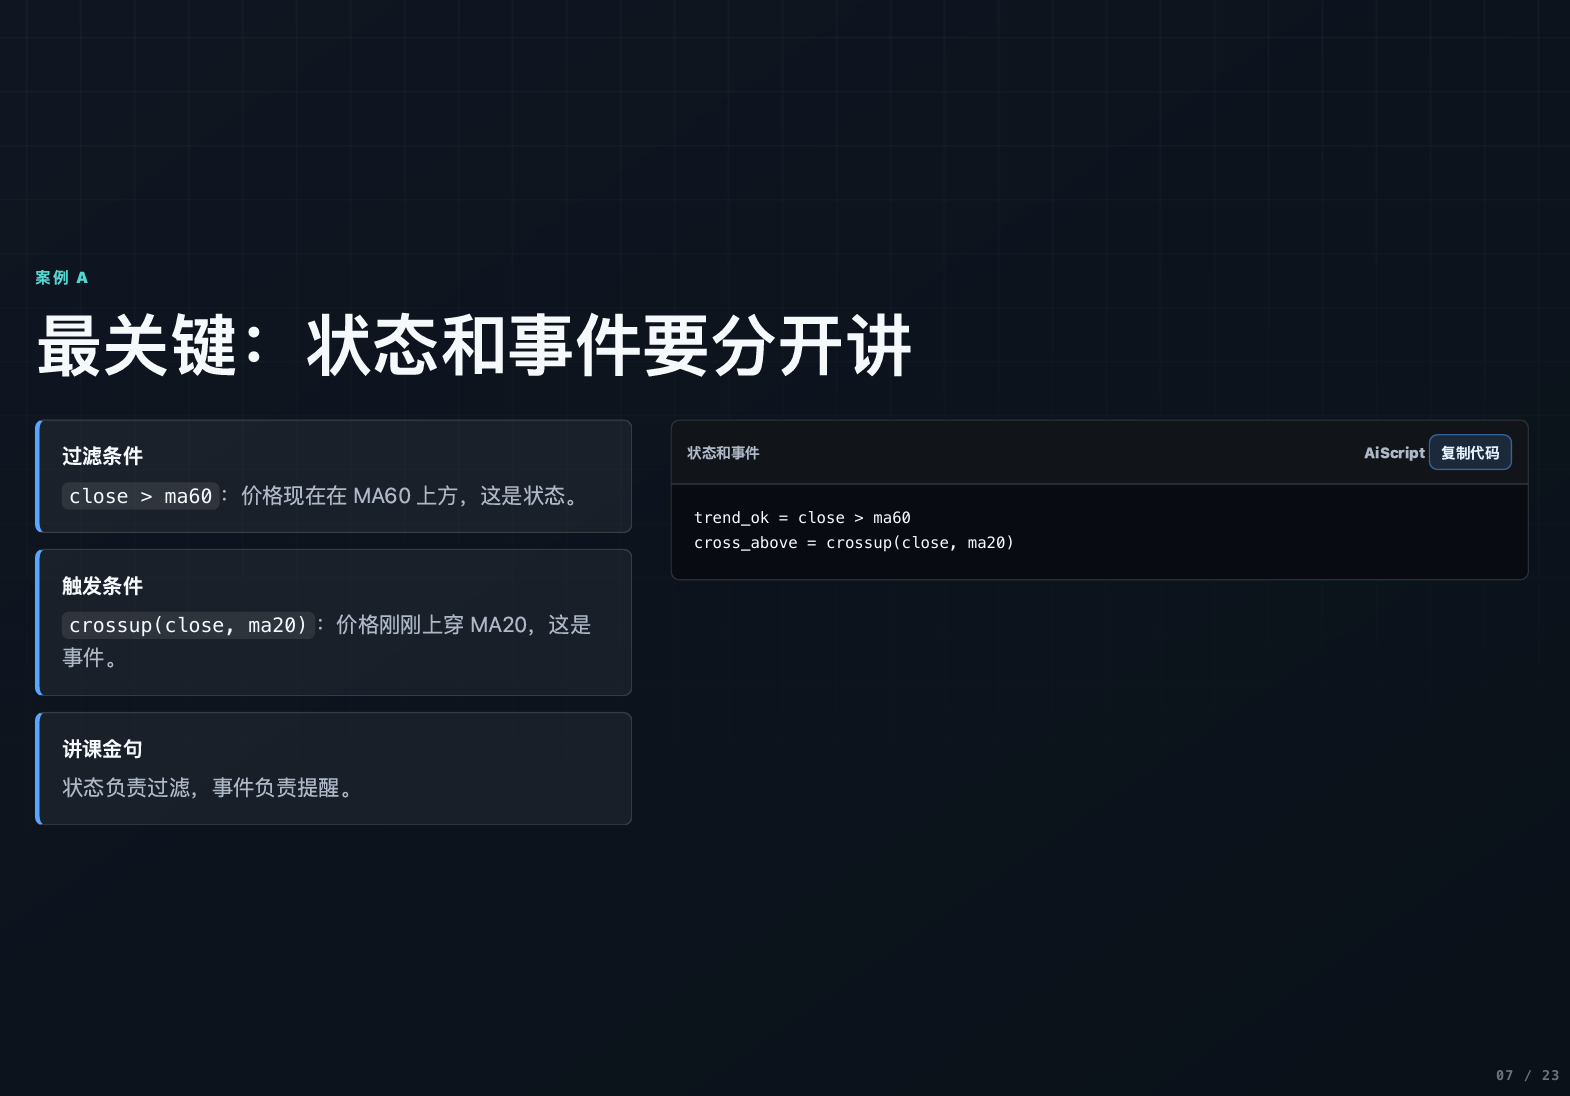Viewport: 1570px width, 1096px height.
Task: Click the text 价格现在在 MA60 上方
Action: (x=349, y=496)
